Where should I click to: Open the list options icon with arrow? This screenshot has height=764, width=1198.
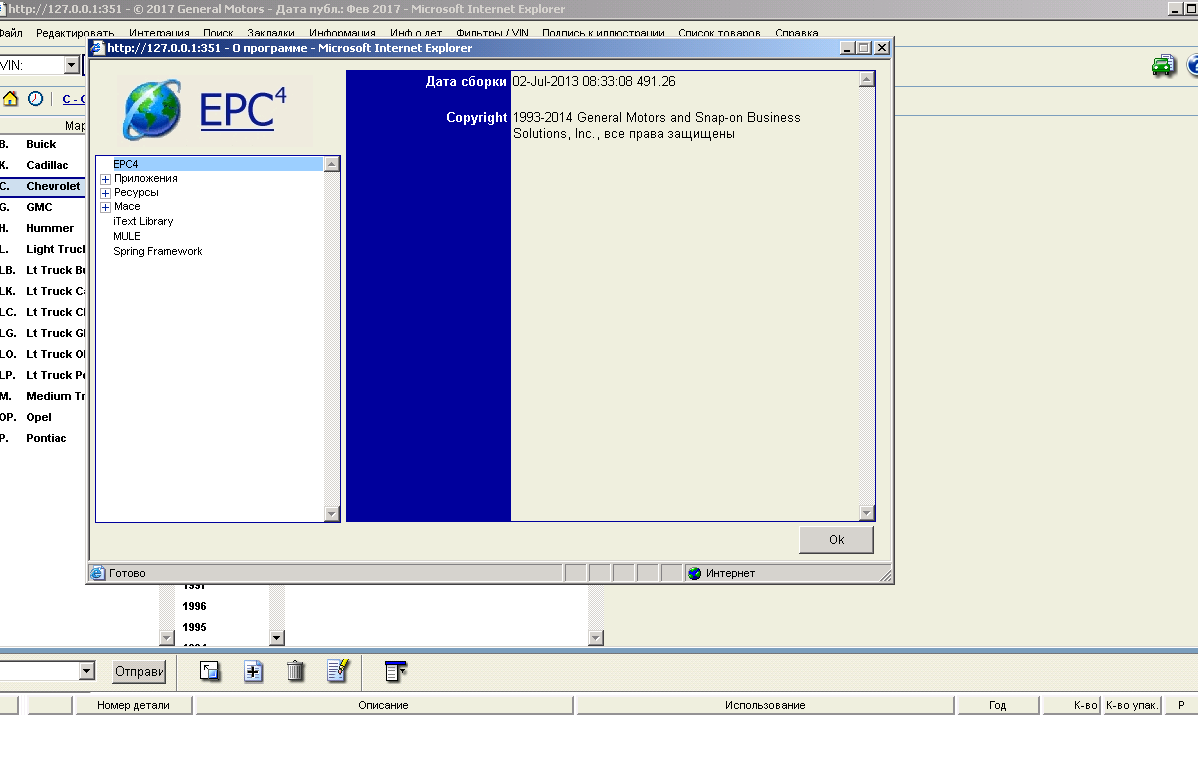click(395, 671)
